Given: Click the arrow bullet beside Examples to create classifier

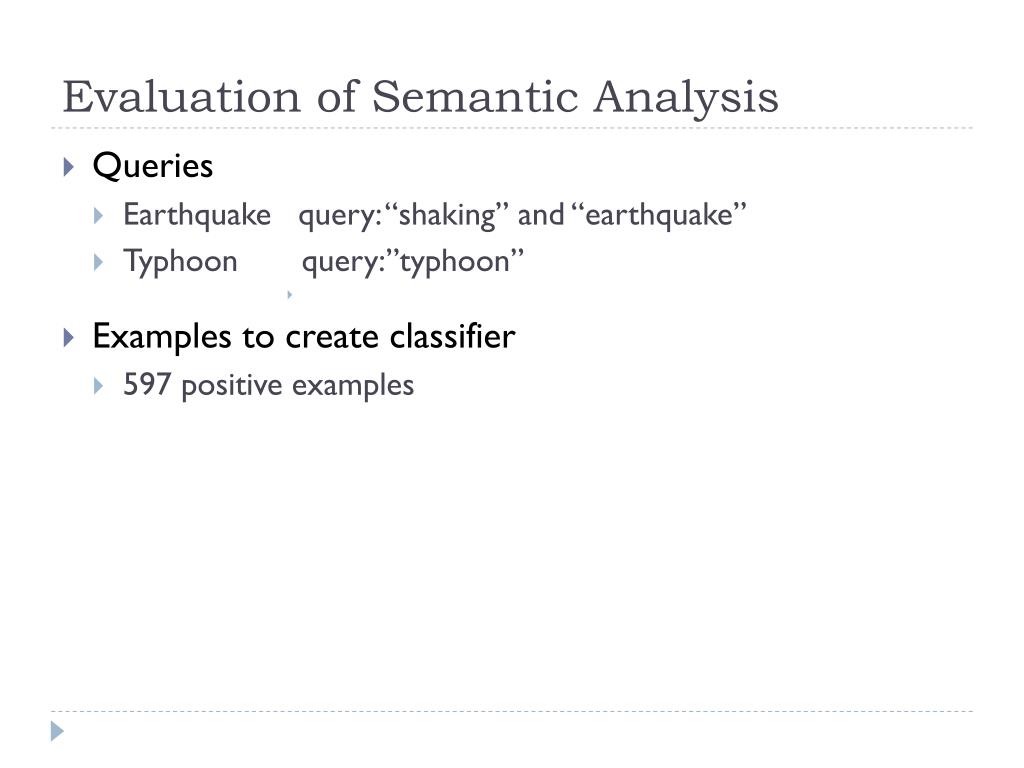Looking at the screenshot, I should point(69,338).
